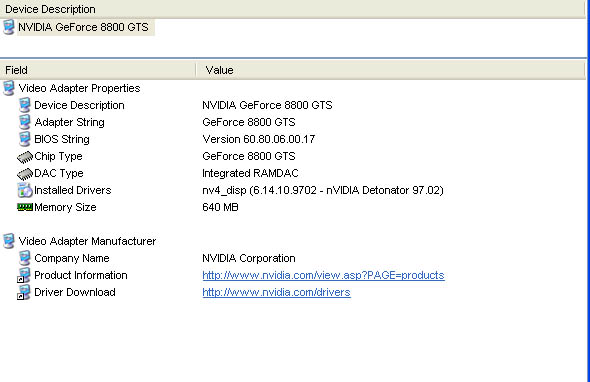Image resolution: width=590 pixels, height=382 pixels.
Task: Click the NVIDIA GeForce 8800 GTS device icon
Action: [9, 27]
